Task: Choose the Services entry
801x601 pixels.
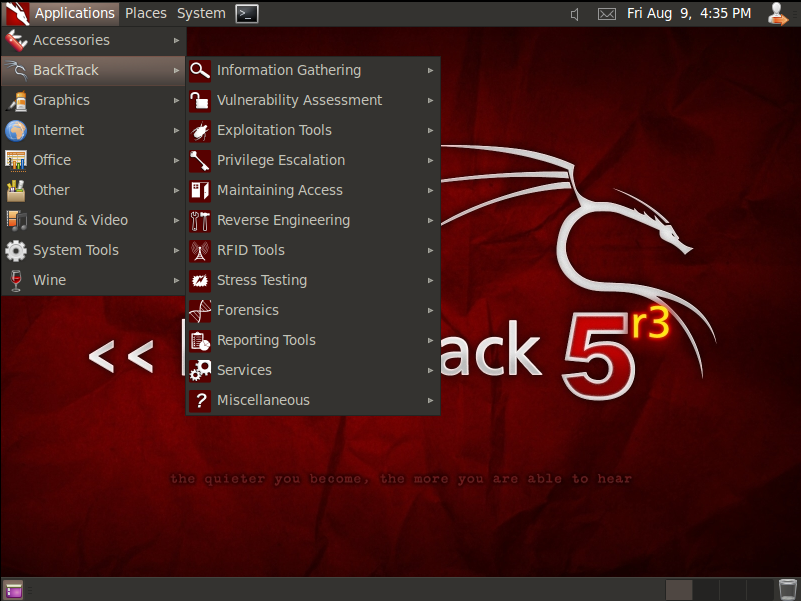Action: [x=313, y=371]
